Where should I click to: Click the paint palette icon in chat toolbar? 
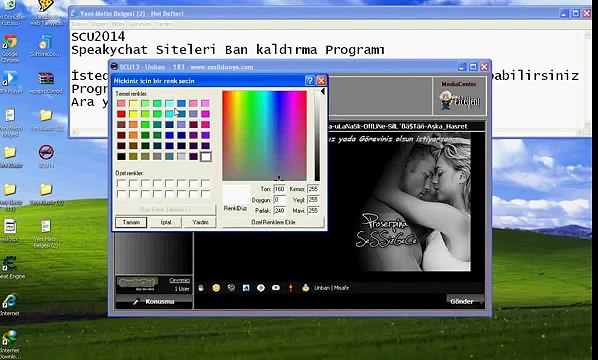(x=231, y=288)
